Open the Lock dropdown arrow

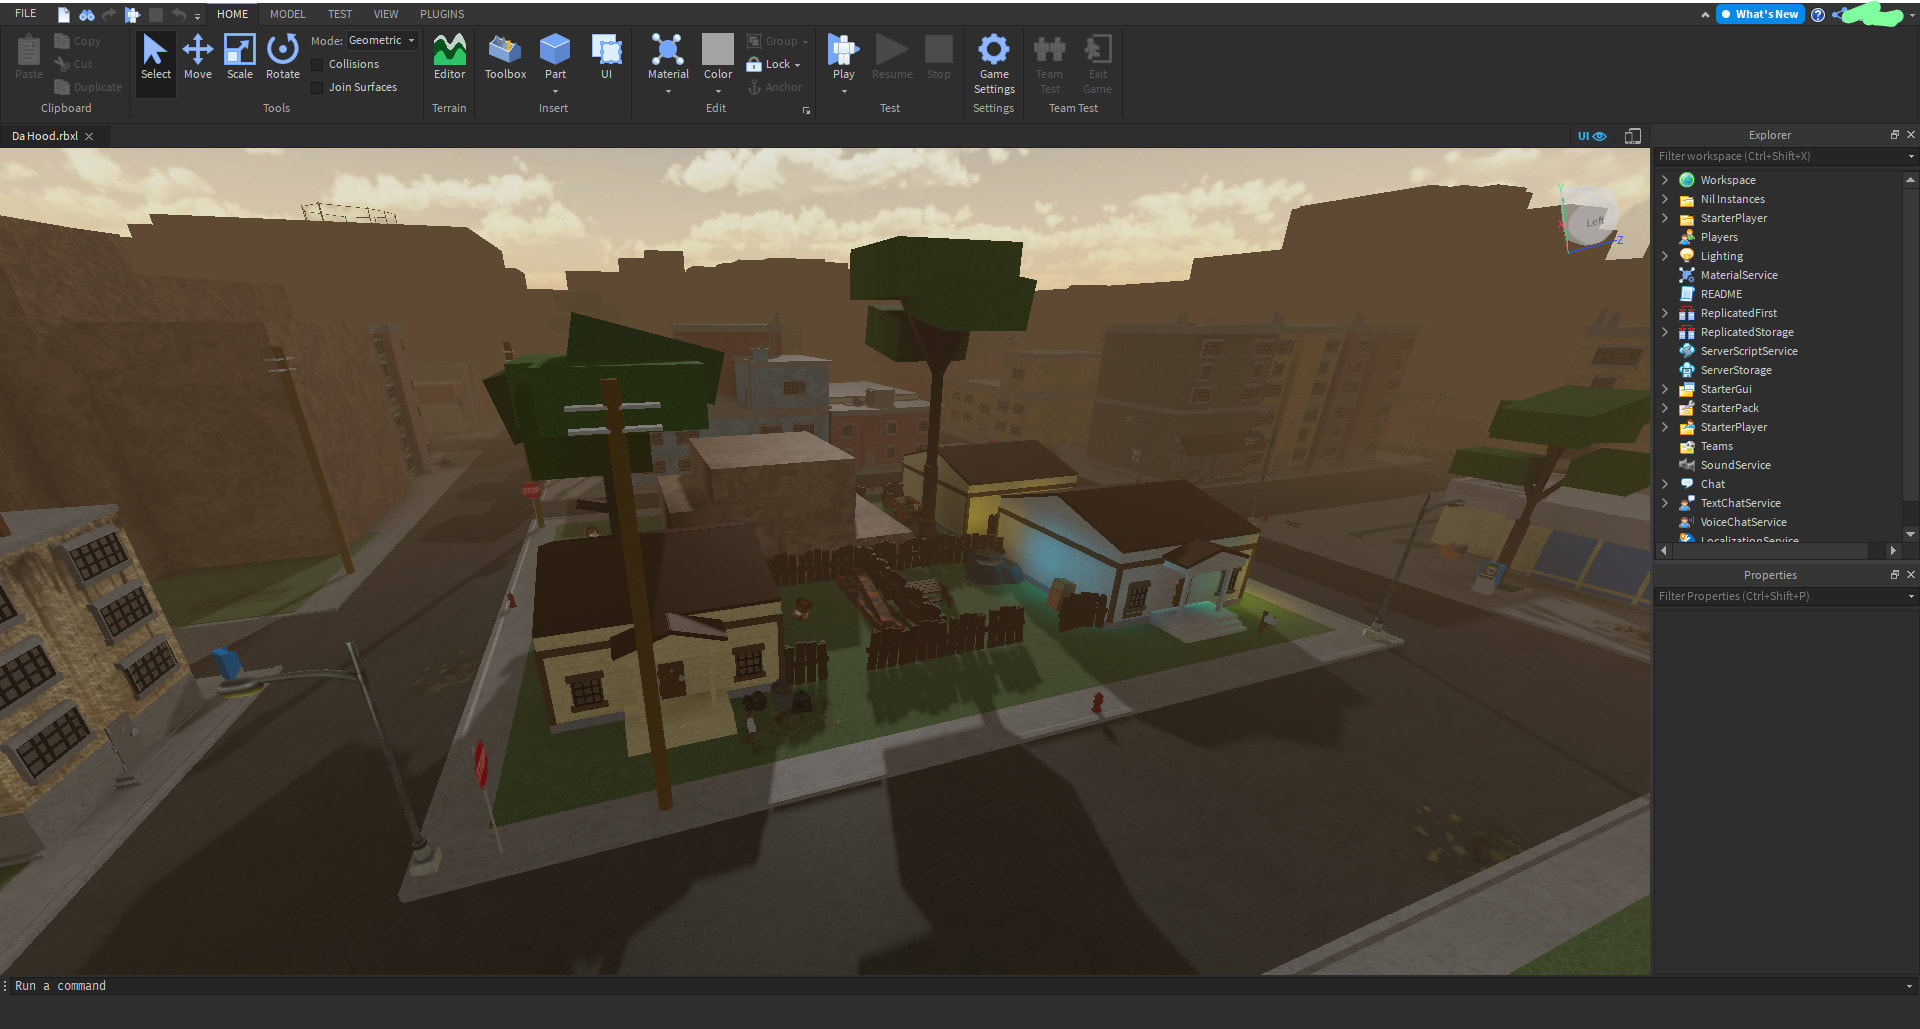coord(798,65)
